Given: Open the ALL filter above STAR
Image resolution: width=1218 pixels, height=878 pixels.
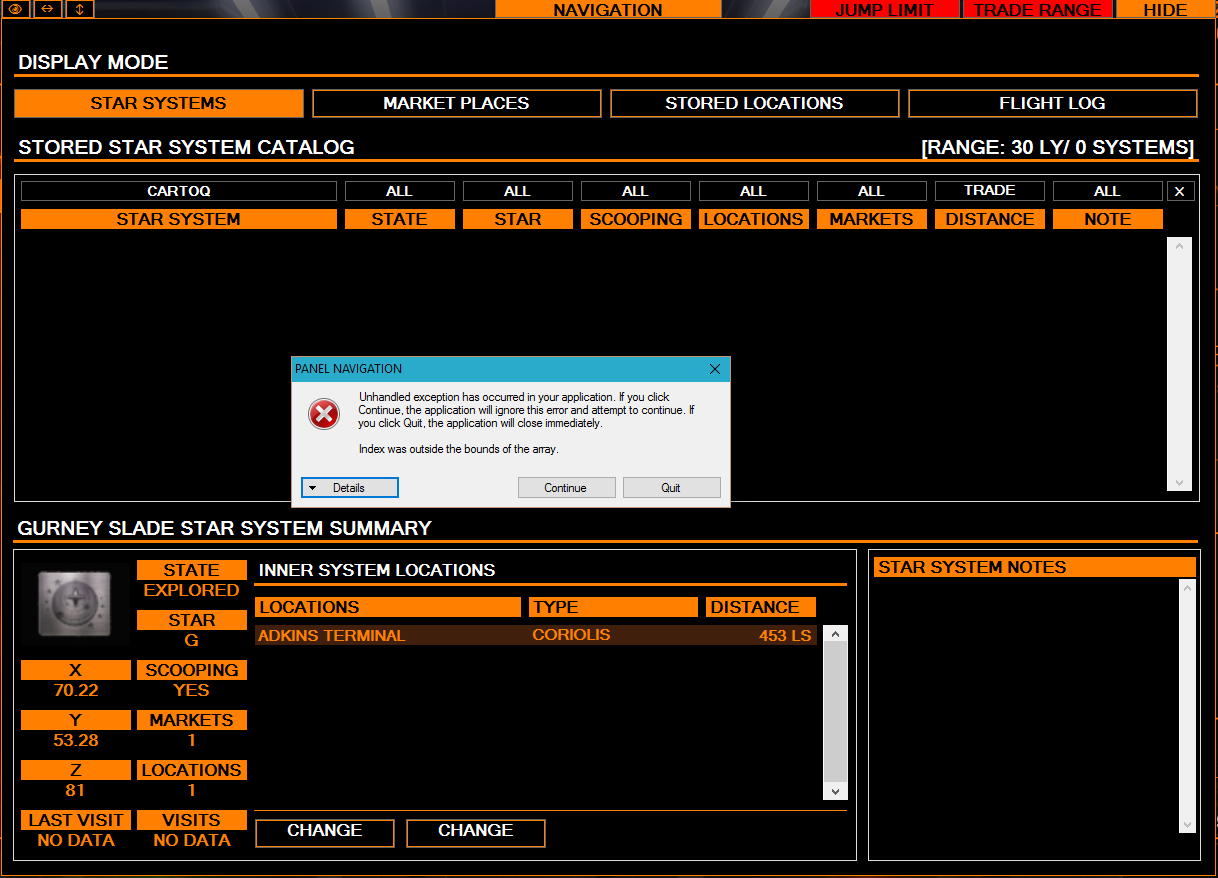Looking at the screenshot, I should pyautogui.click(x=517, y=191).
